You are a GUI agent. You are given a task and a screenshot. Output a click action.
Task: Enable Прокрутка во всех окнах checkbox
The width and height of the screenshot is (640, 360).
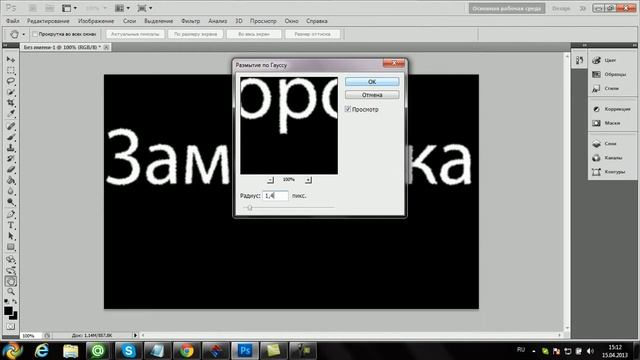35,34
